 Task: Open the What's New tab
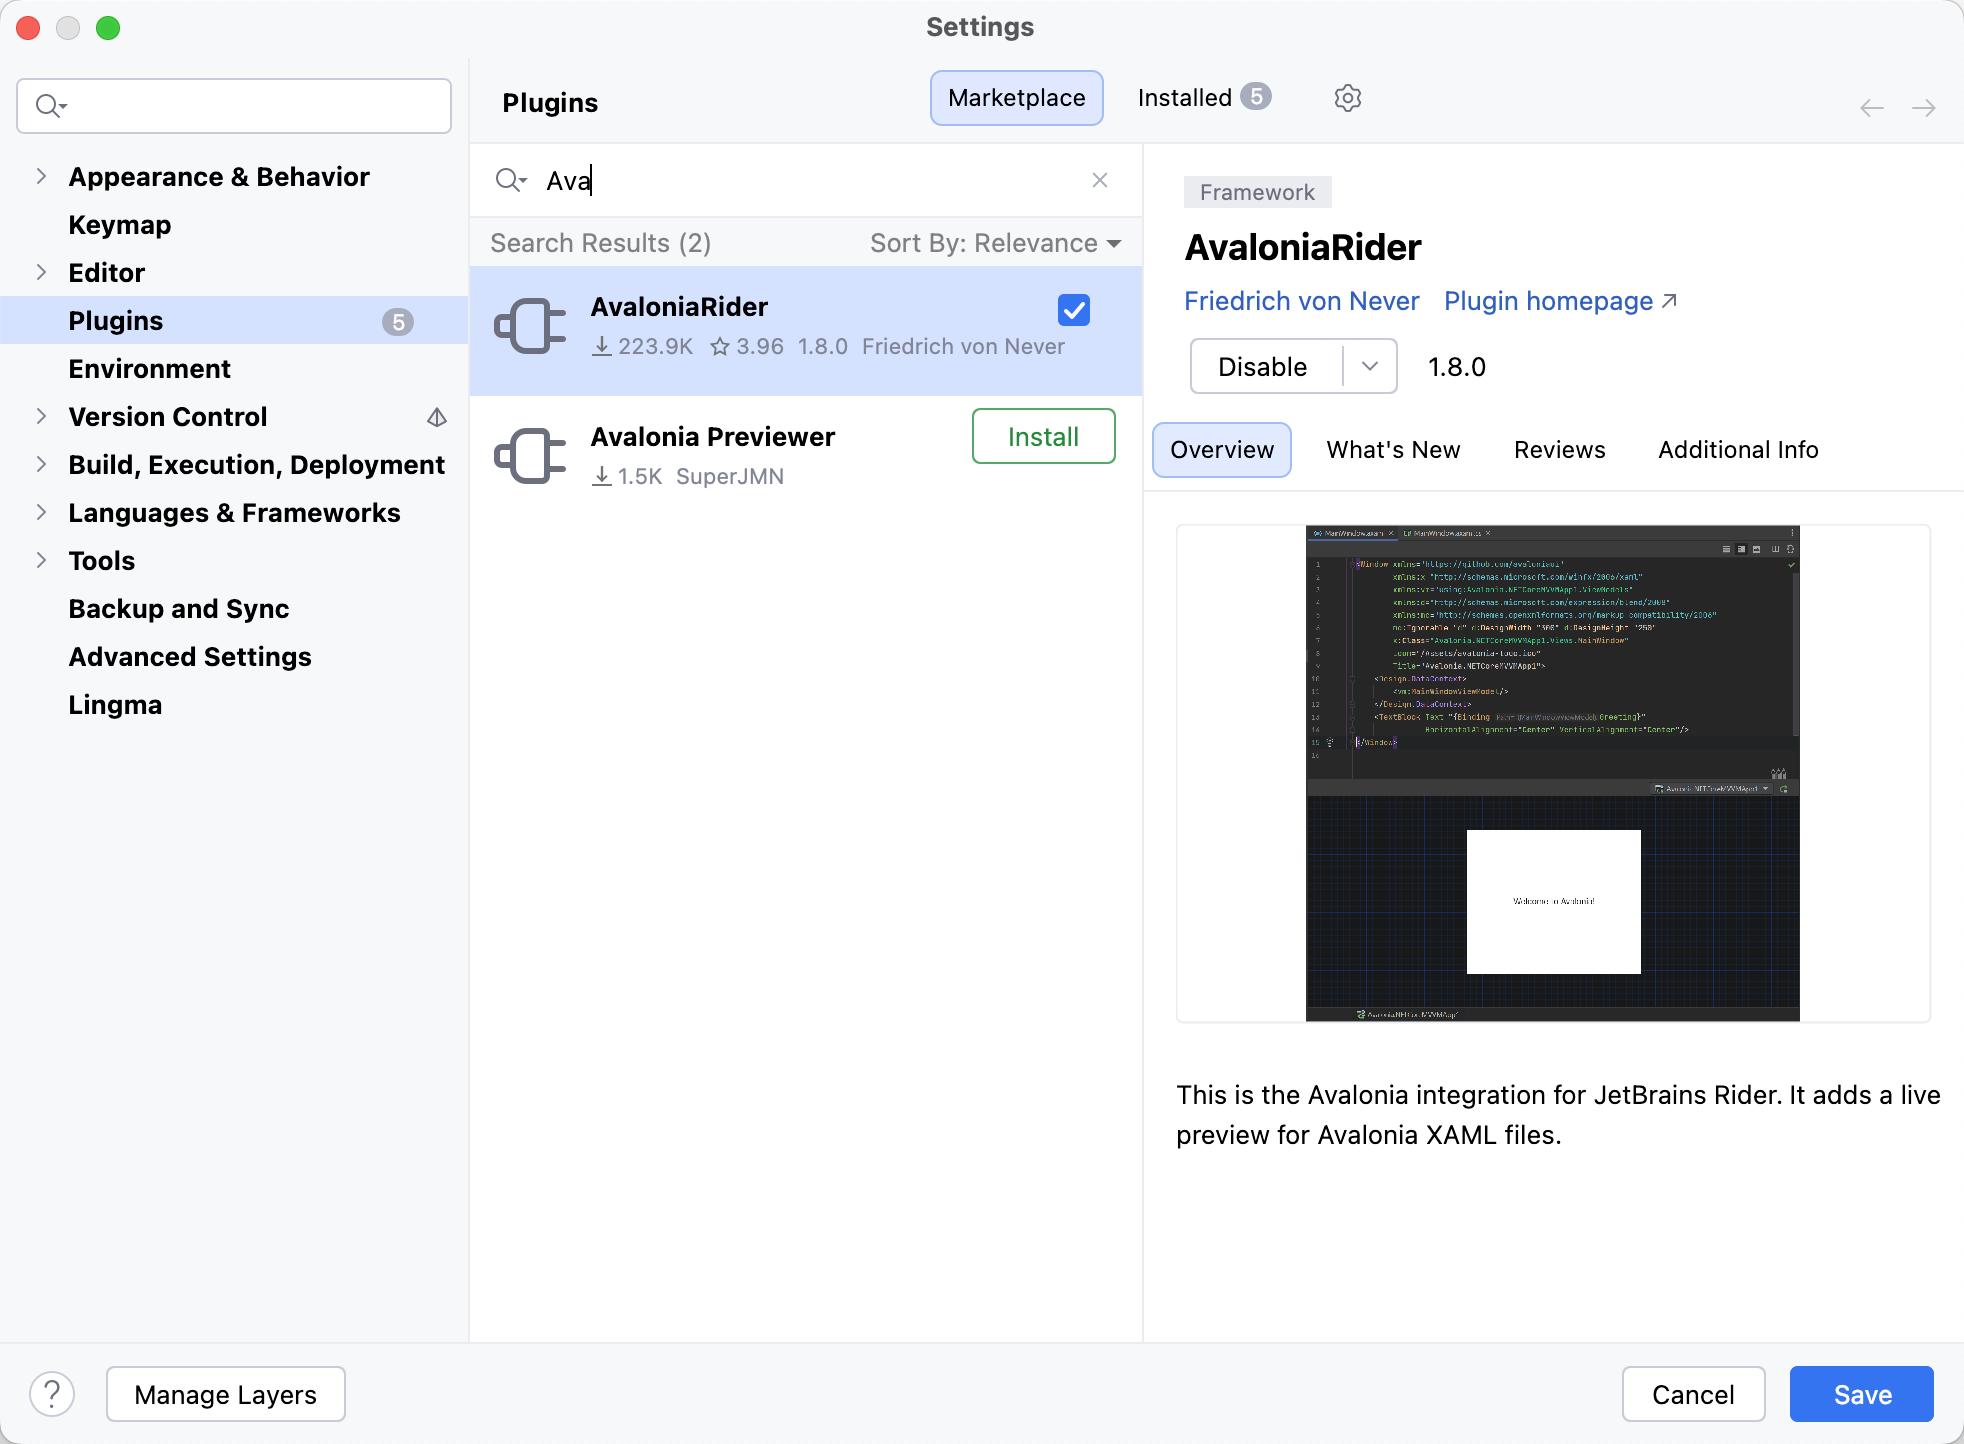1393,450
